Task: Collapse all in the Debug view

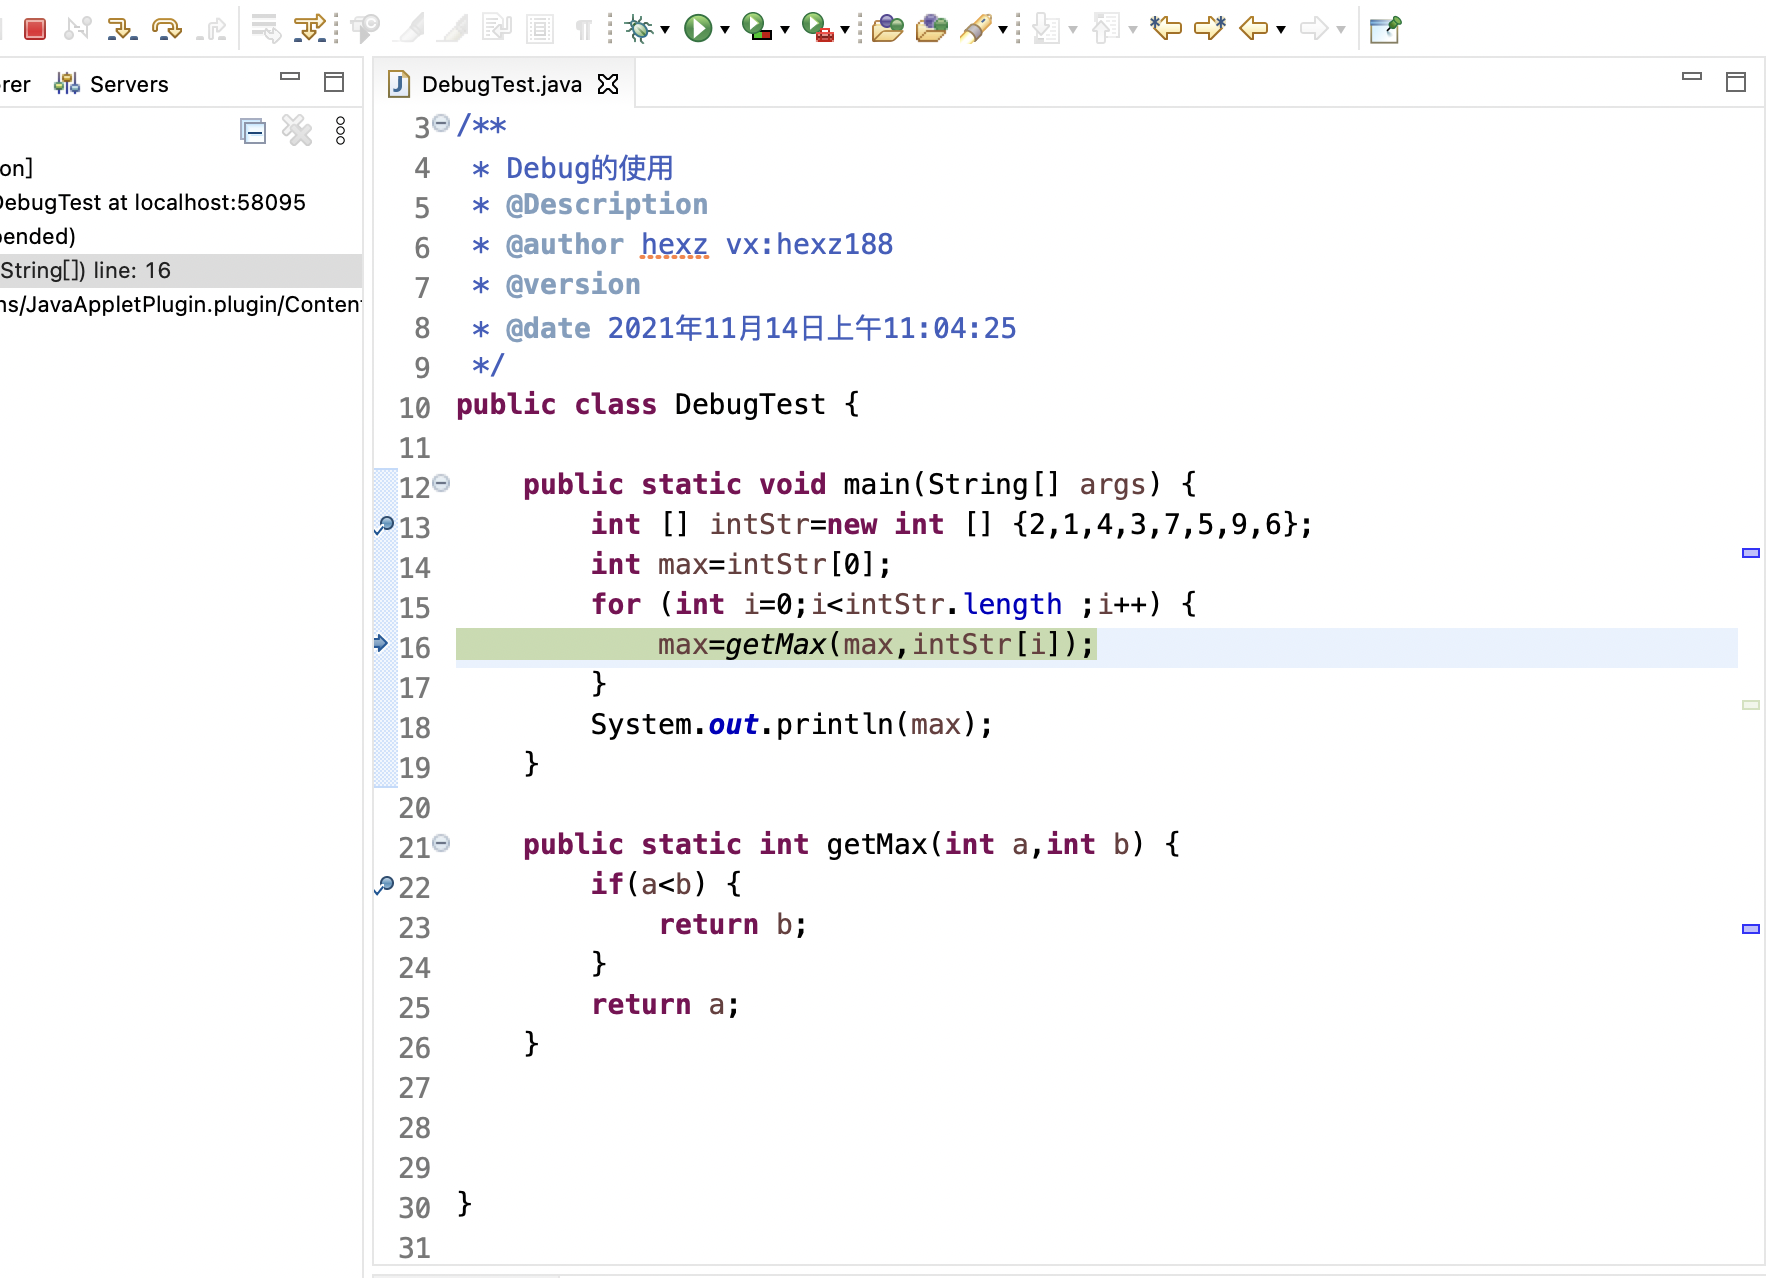Action: tap(253, 131)
